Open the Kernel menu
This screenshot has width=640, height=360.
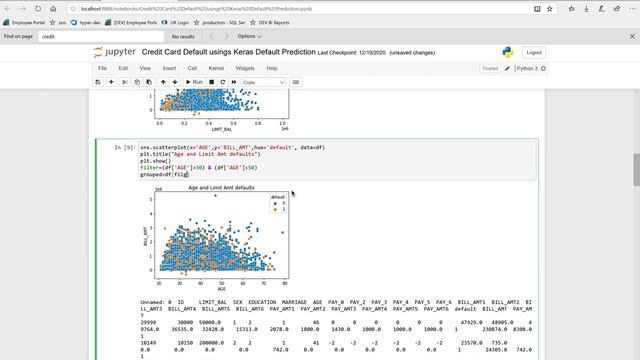click(x=216, y=68)
